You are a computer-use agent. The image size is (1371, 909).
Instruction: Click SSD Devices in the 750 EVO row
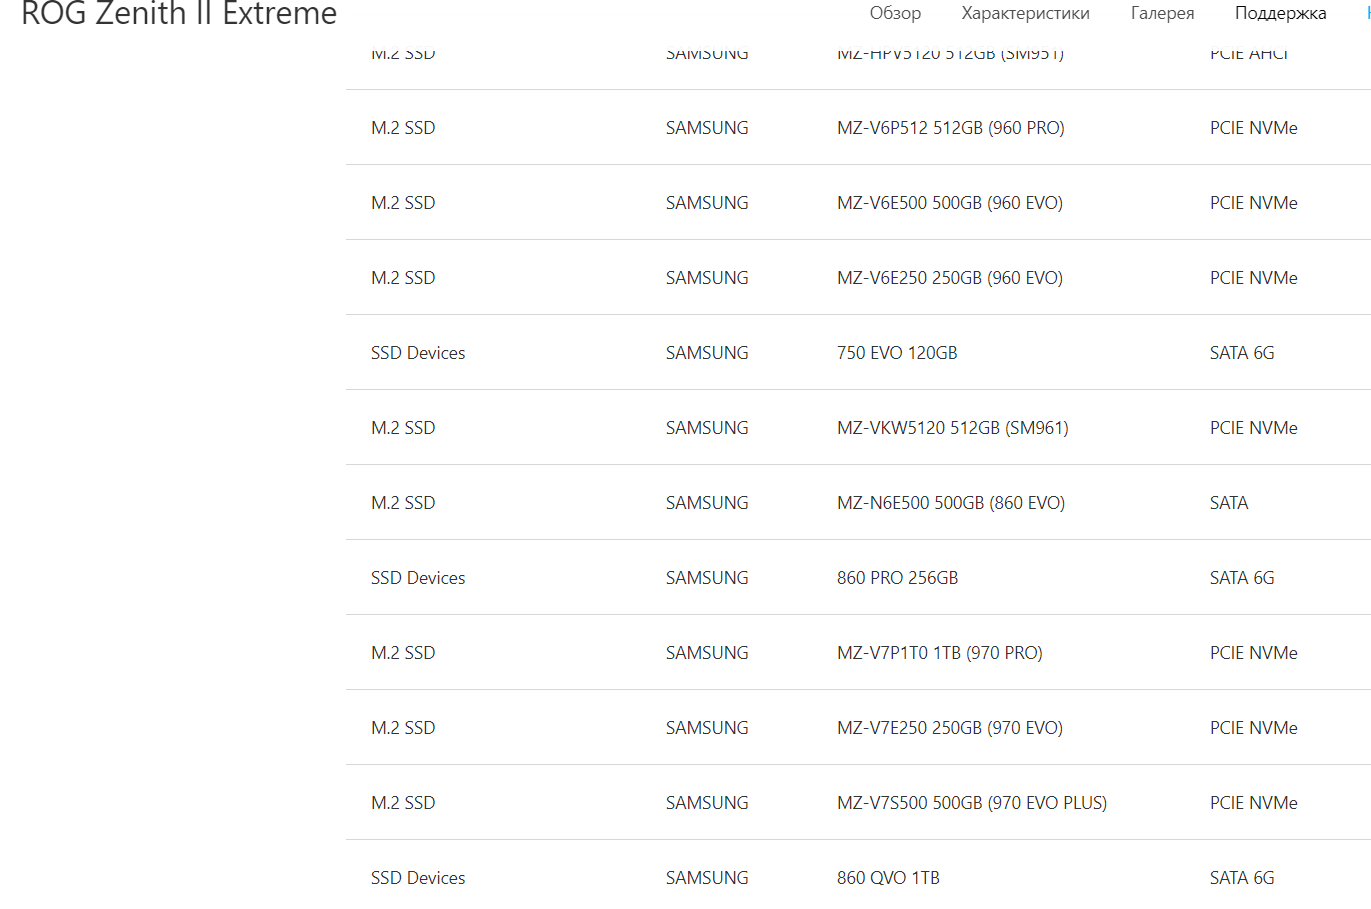(x=418, y=353)
